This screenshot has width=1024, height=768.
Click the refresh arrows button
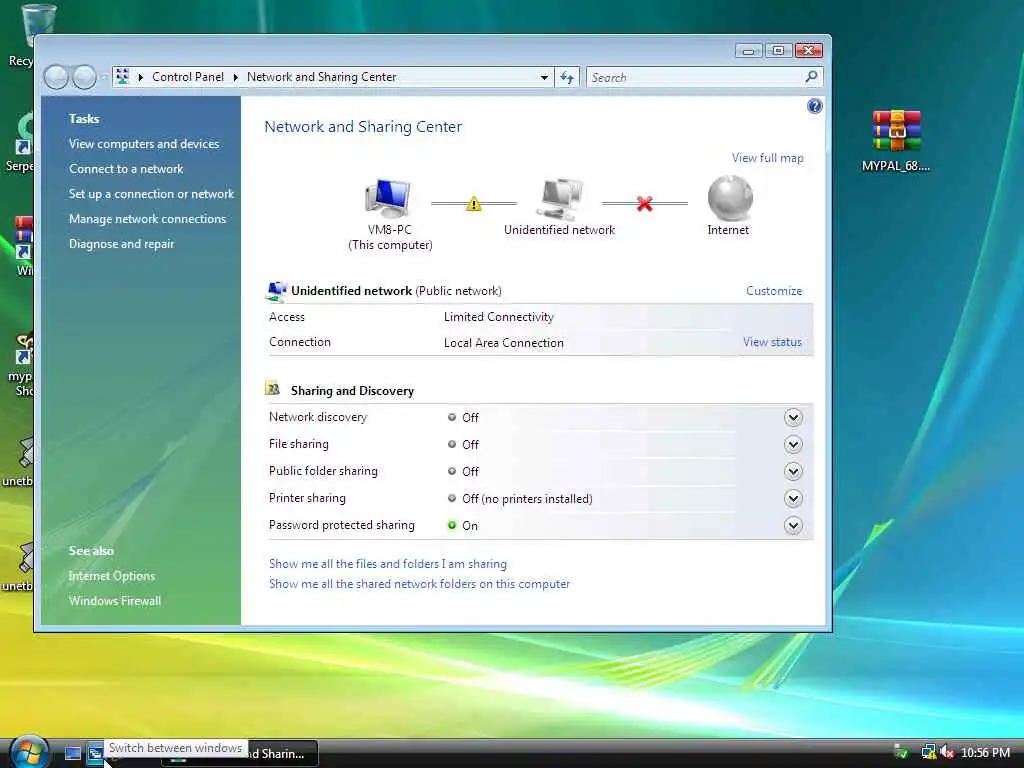[x=567, y=78]
